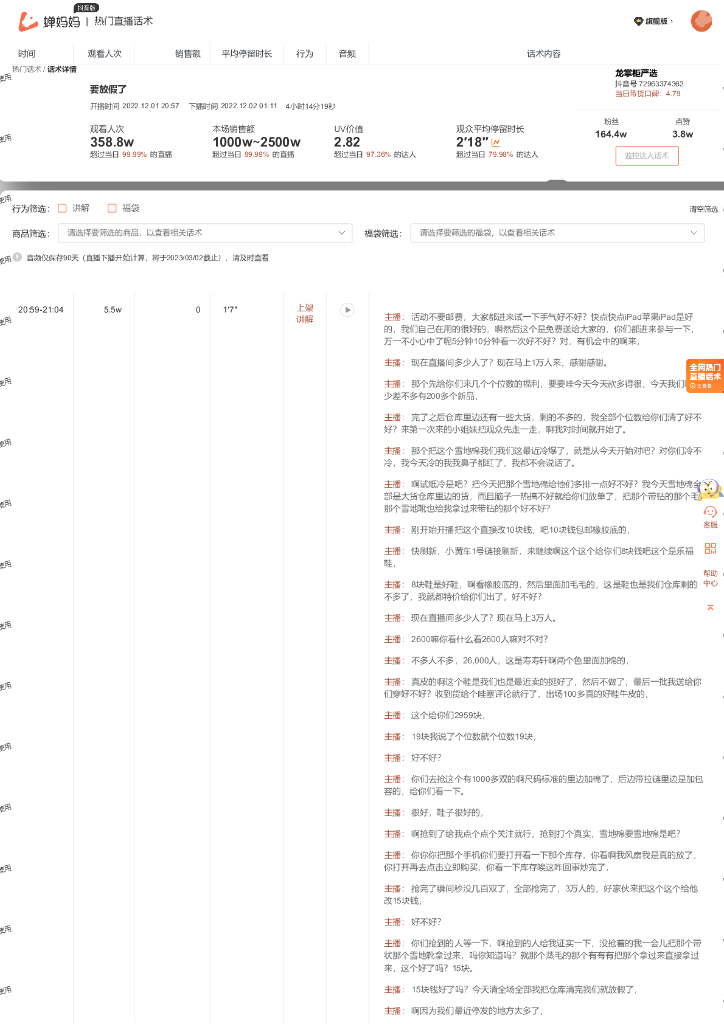Click the cartoon mascot assistant icon

pos(709,488)
